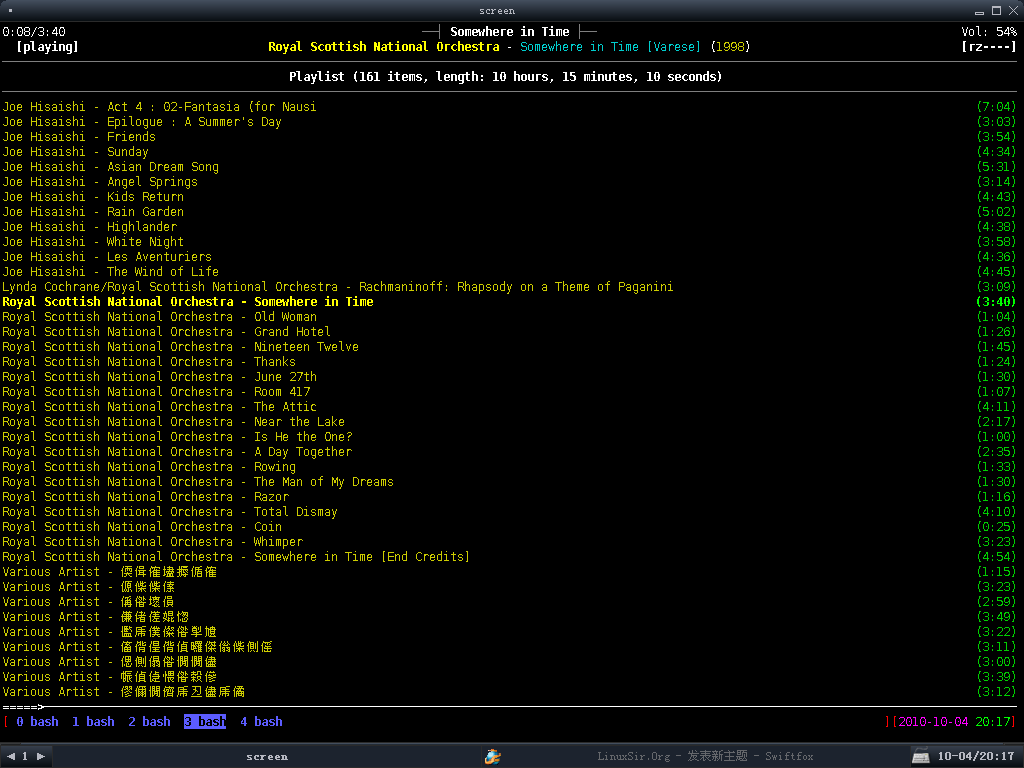Image resolution: width=1024 pixels, height=768 pixels.
Task: Select 'Joe Hisaishi - White Night' track
Action: [x=509, y=242]
